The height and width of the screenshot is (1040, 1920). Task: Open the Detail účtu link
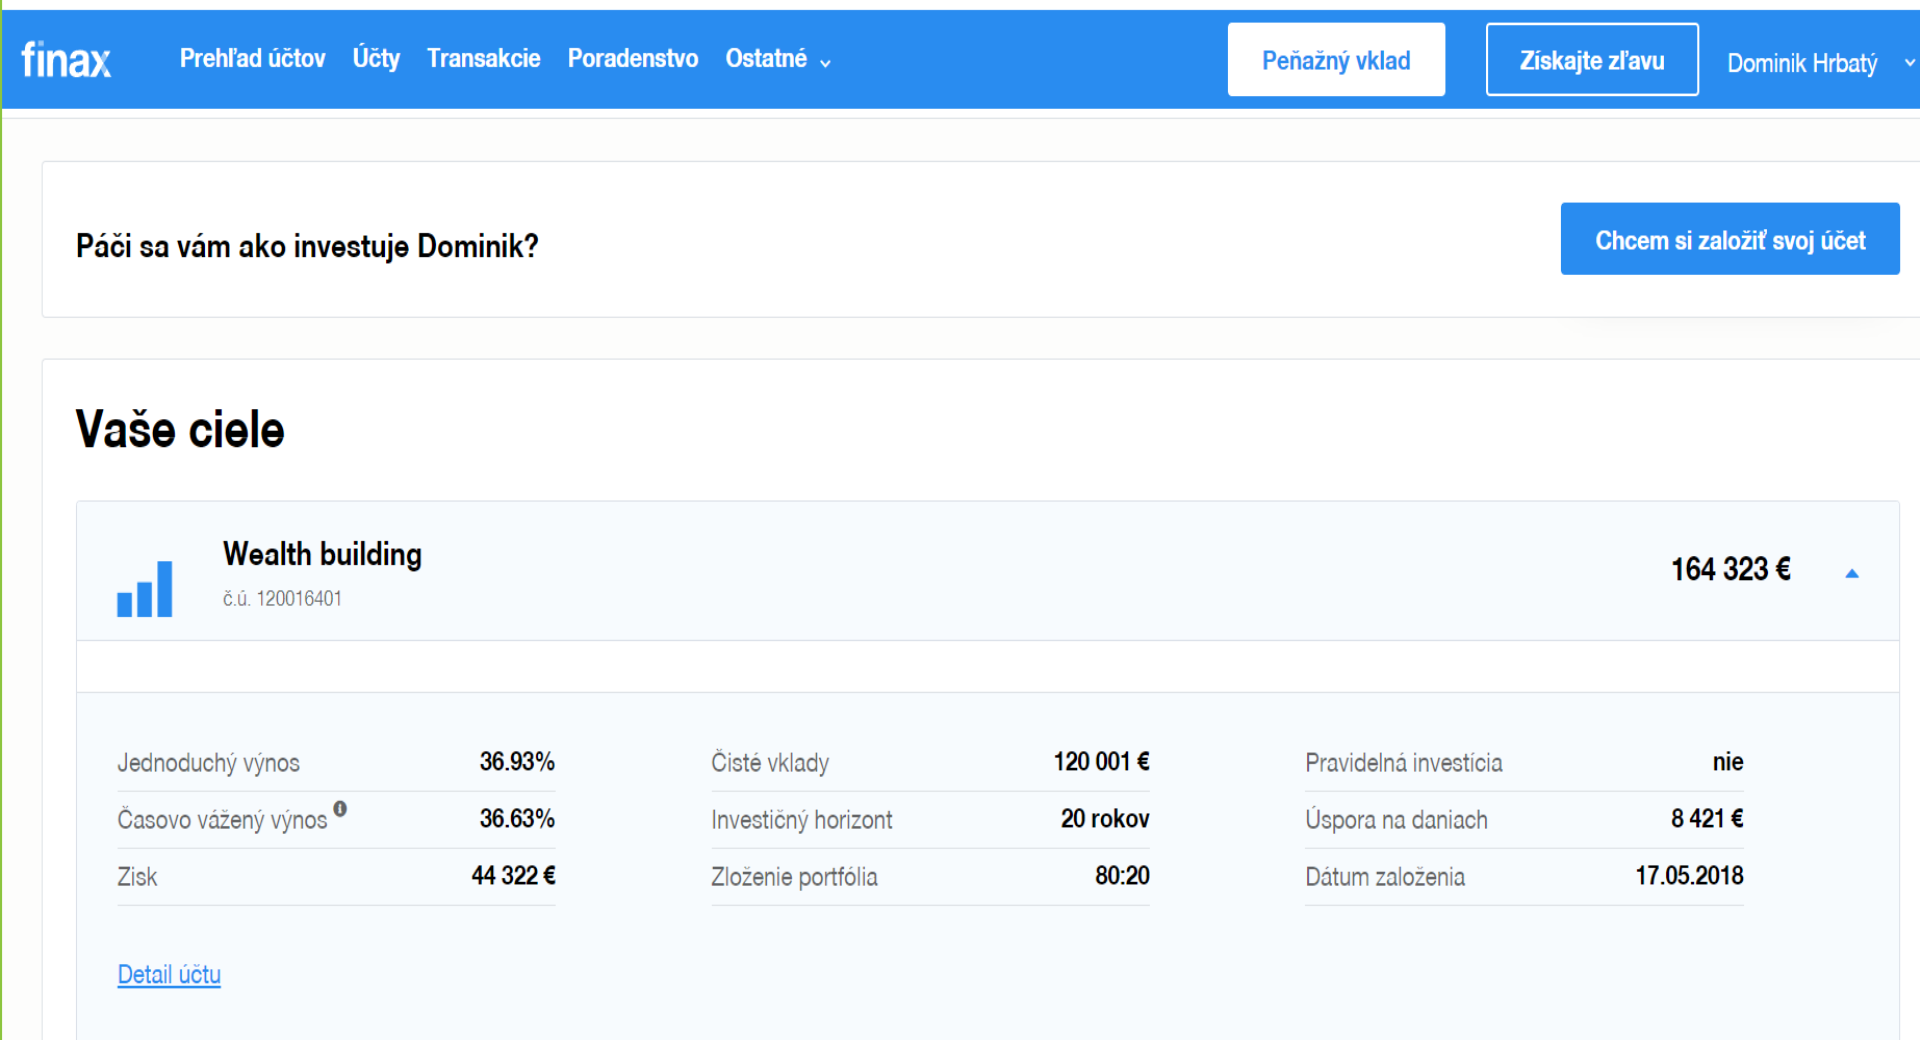[x=169, y=974]
